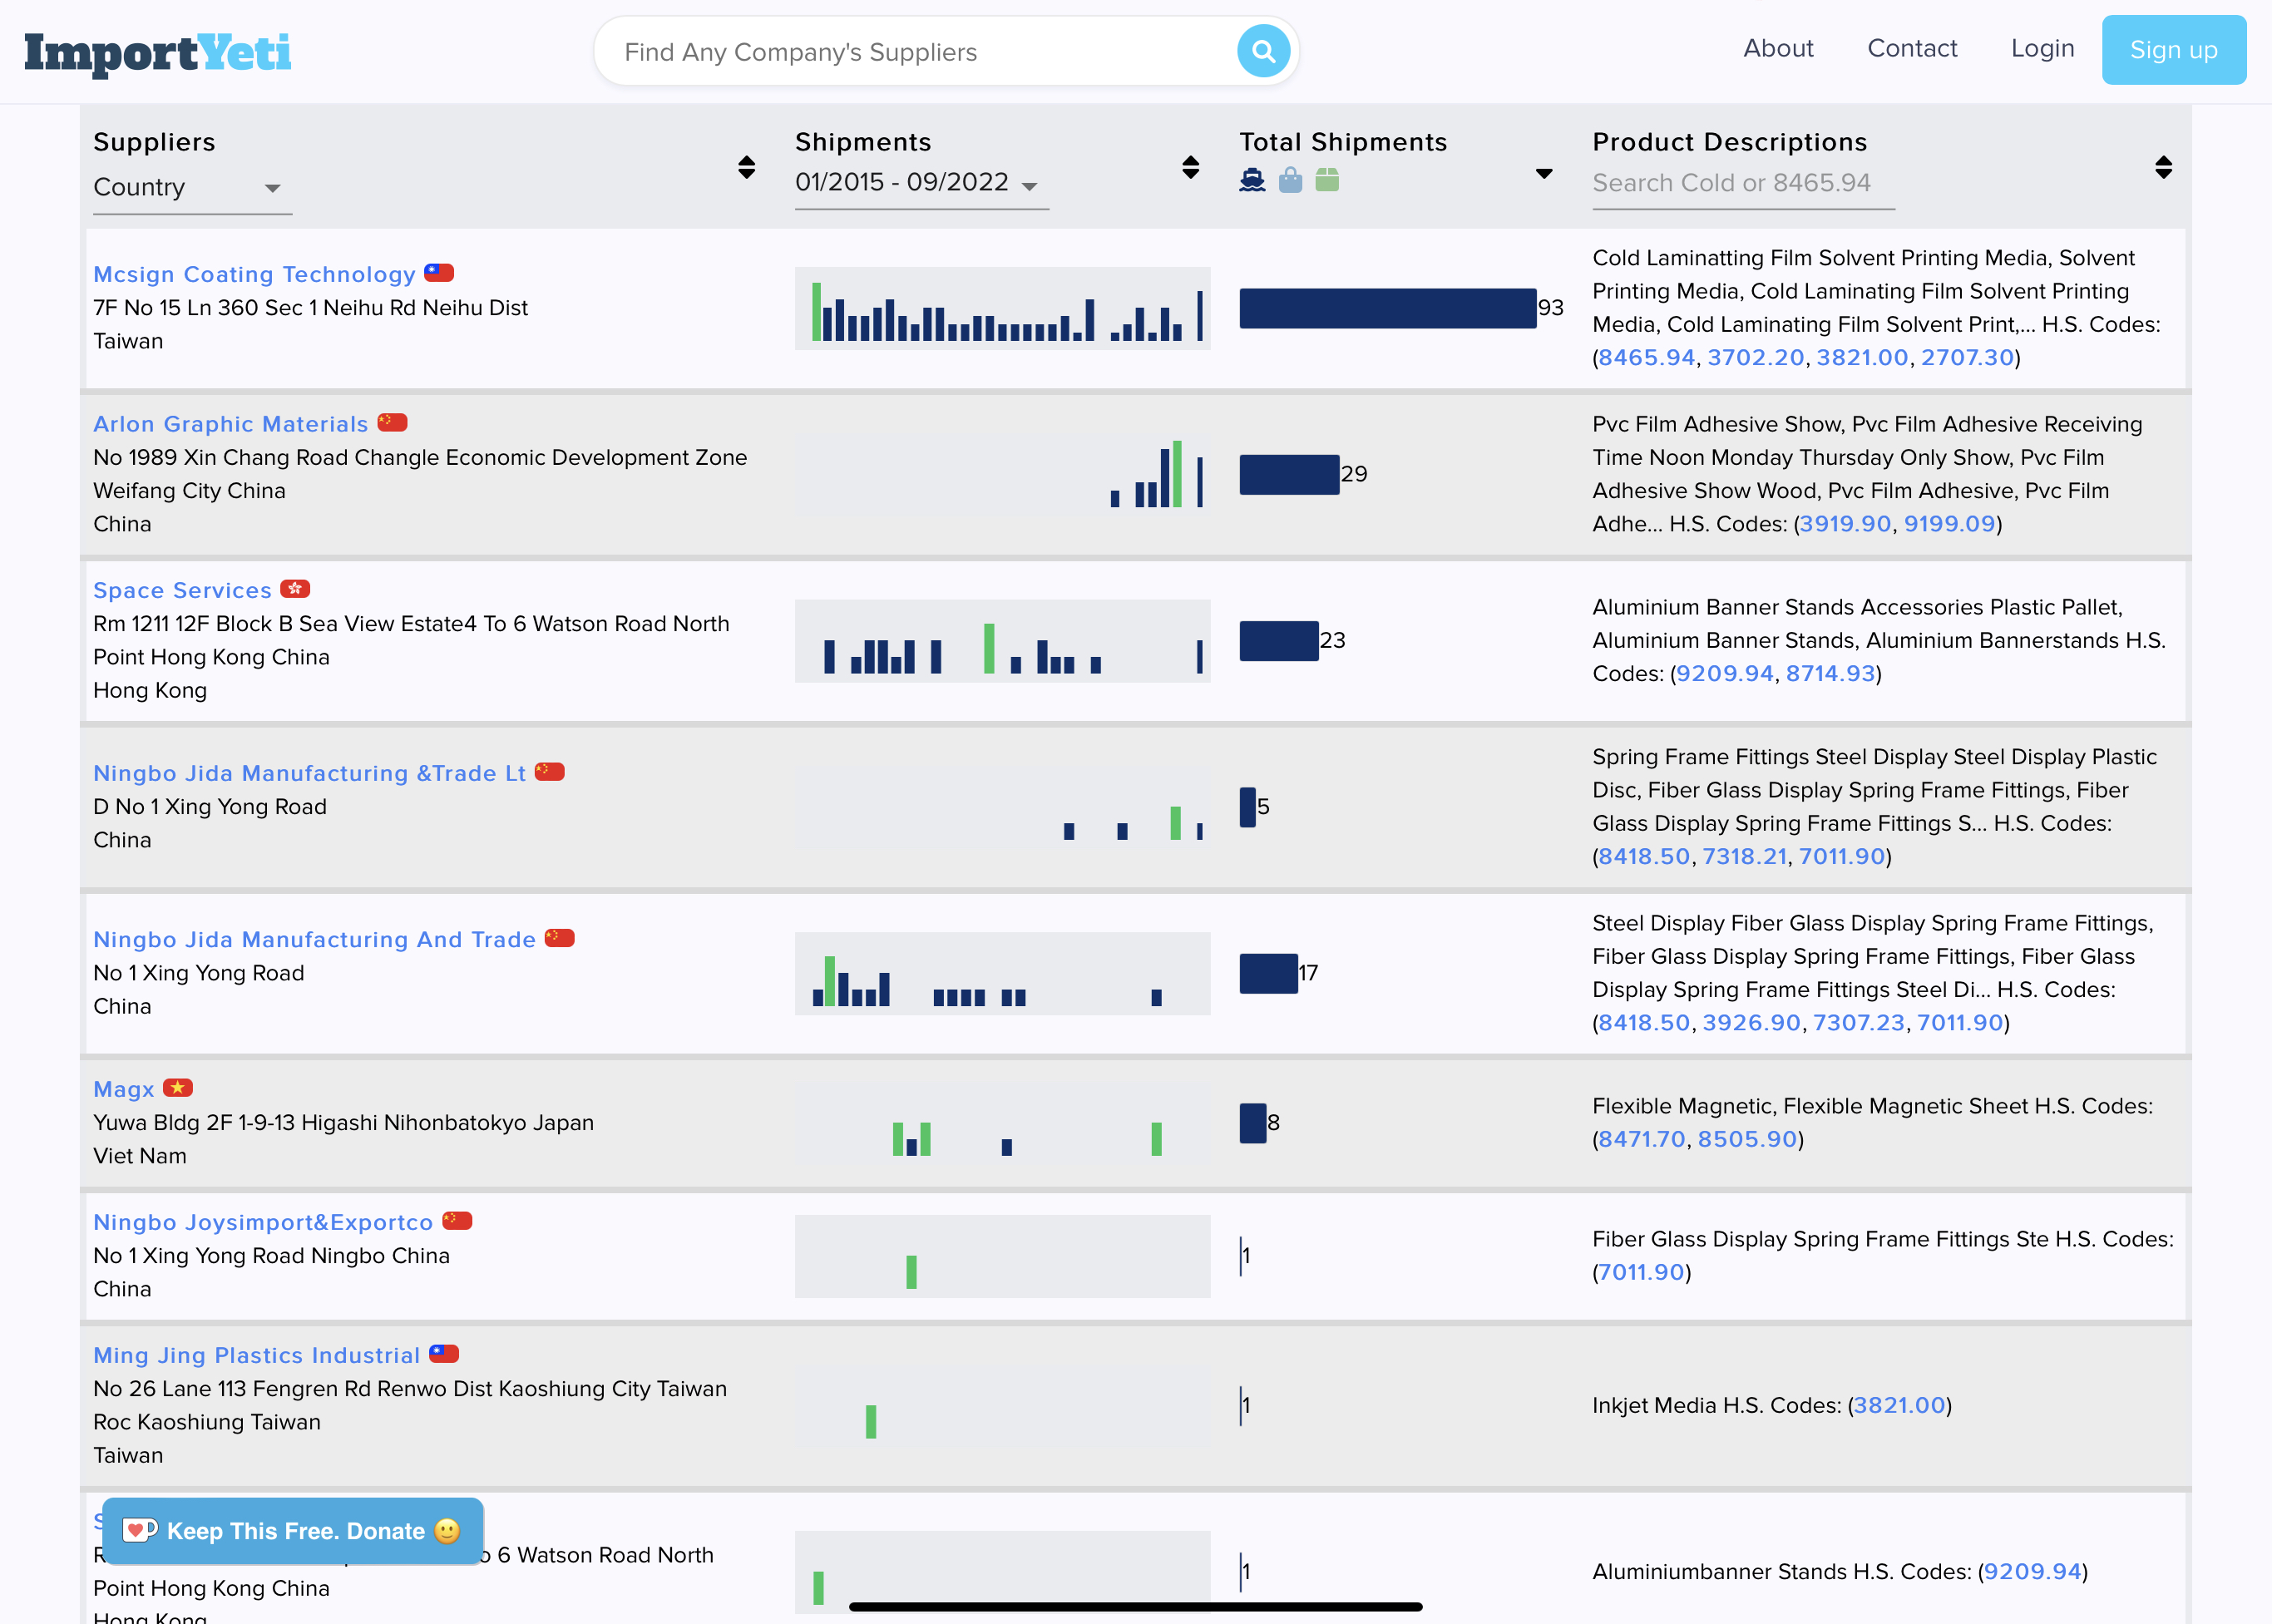Sort Product Descriptions column with its arrows
The image size is (2272, 1624).
(x=2163, y=167)
